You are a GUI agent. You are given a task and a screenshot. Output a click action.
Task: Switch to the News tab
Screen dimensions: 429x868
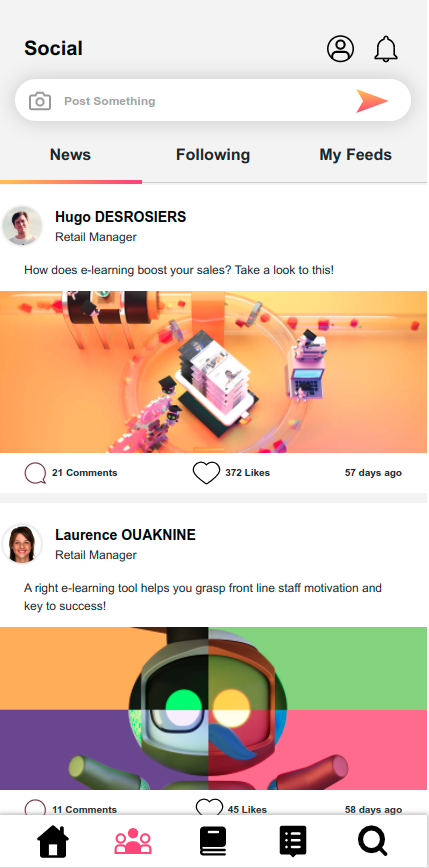(70, 154)
